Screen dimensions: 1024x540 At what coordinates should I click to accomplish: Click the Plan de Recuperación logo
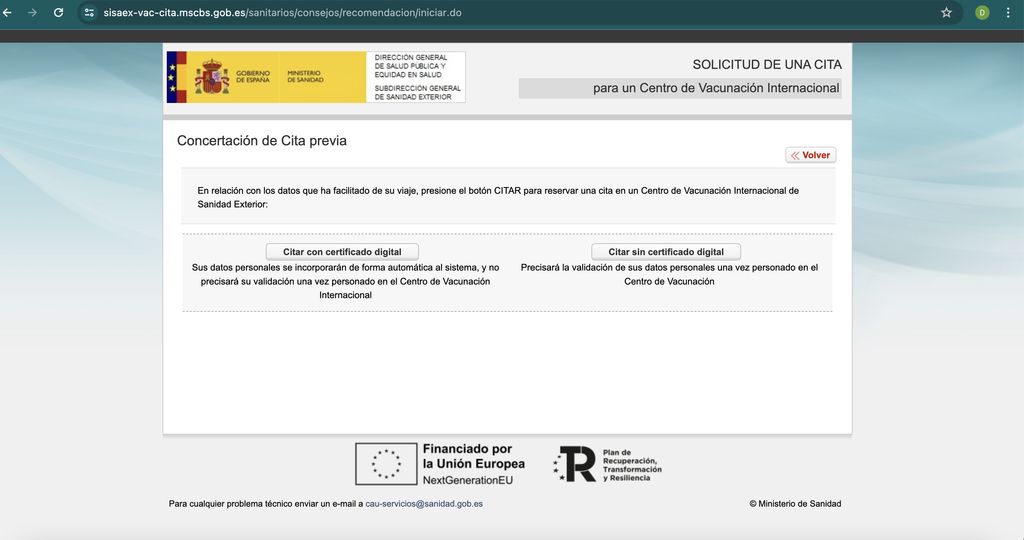pos(607,464)
